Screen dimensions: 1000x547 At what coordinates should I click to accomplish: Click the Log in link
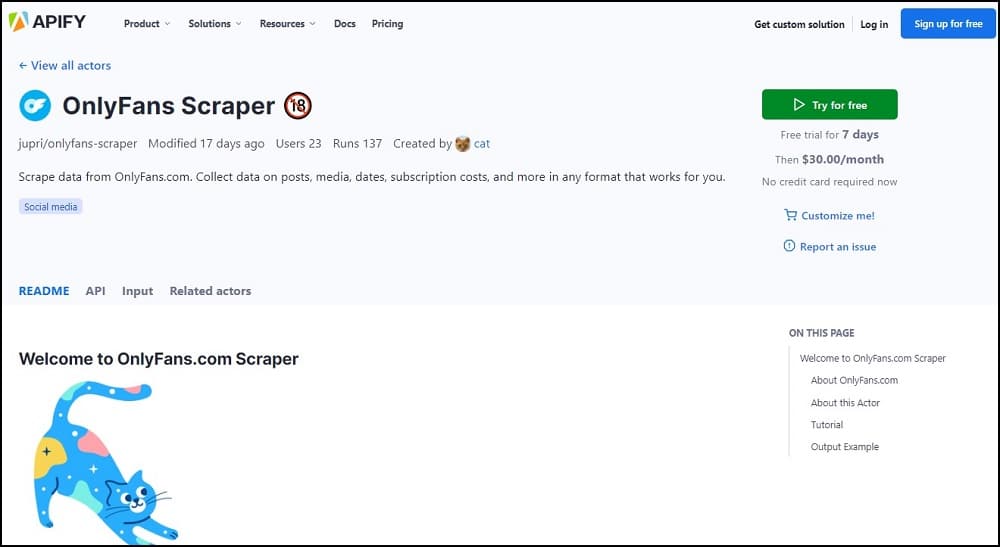[x=874, y=24]
